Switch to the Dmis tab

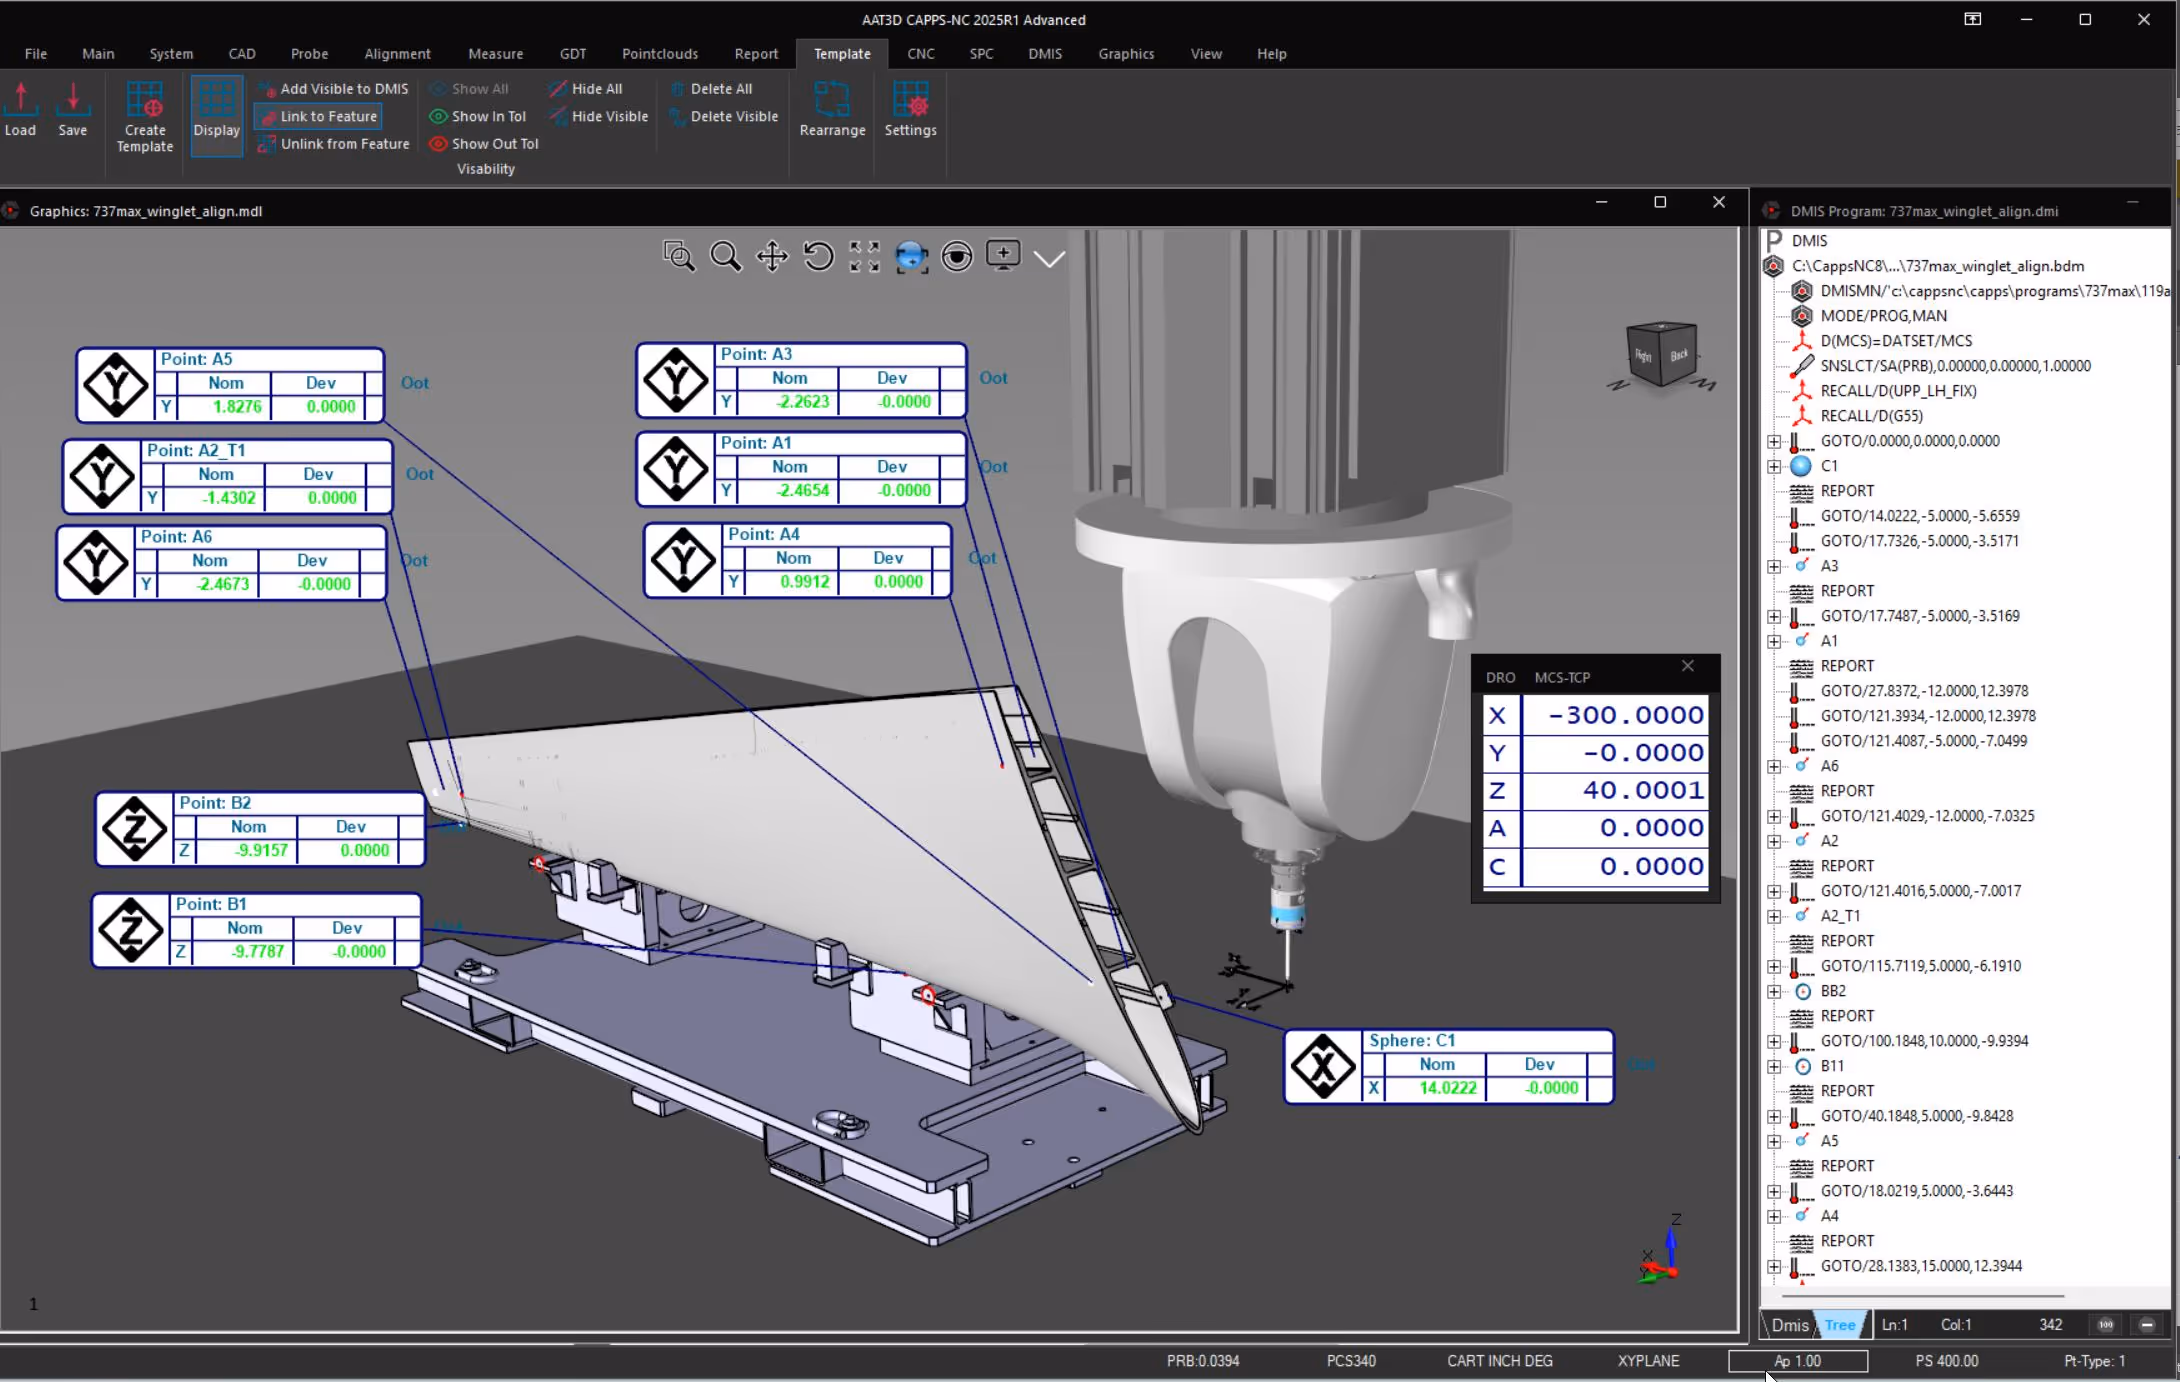(1789, 1325)
